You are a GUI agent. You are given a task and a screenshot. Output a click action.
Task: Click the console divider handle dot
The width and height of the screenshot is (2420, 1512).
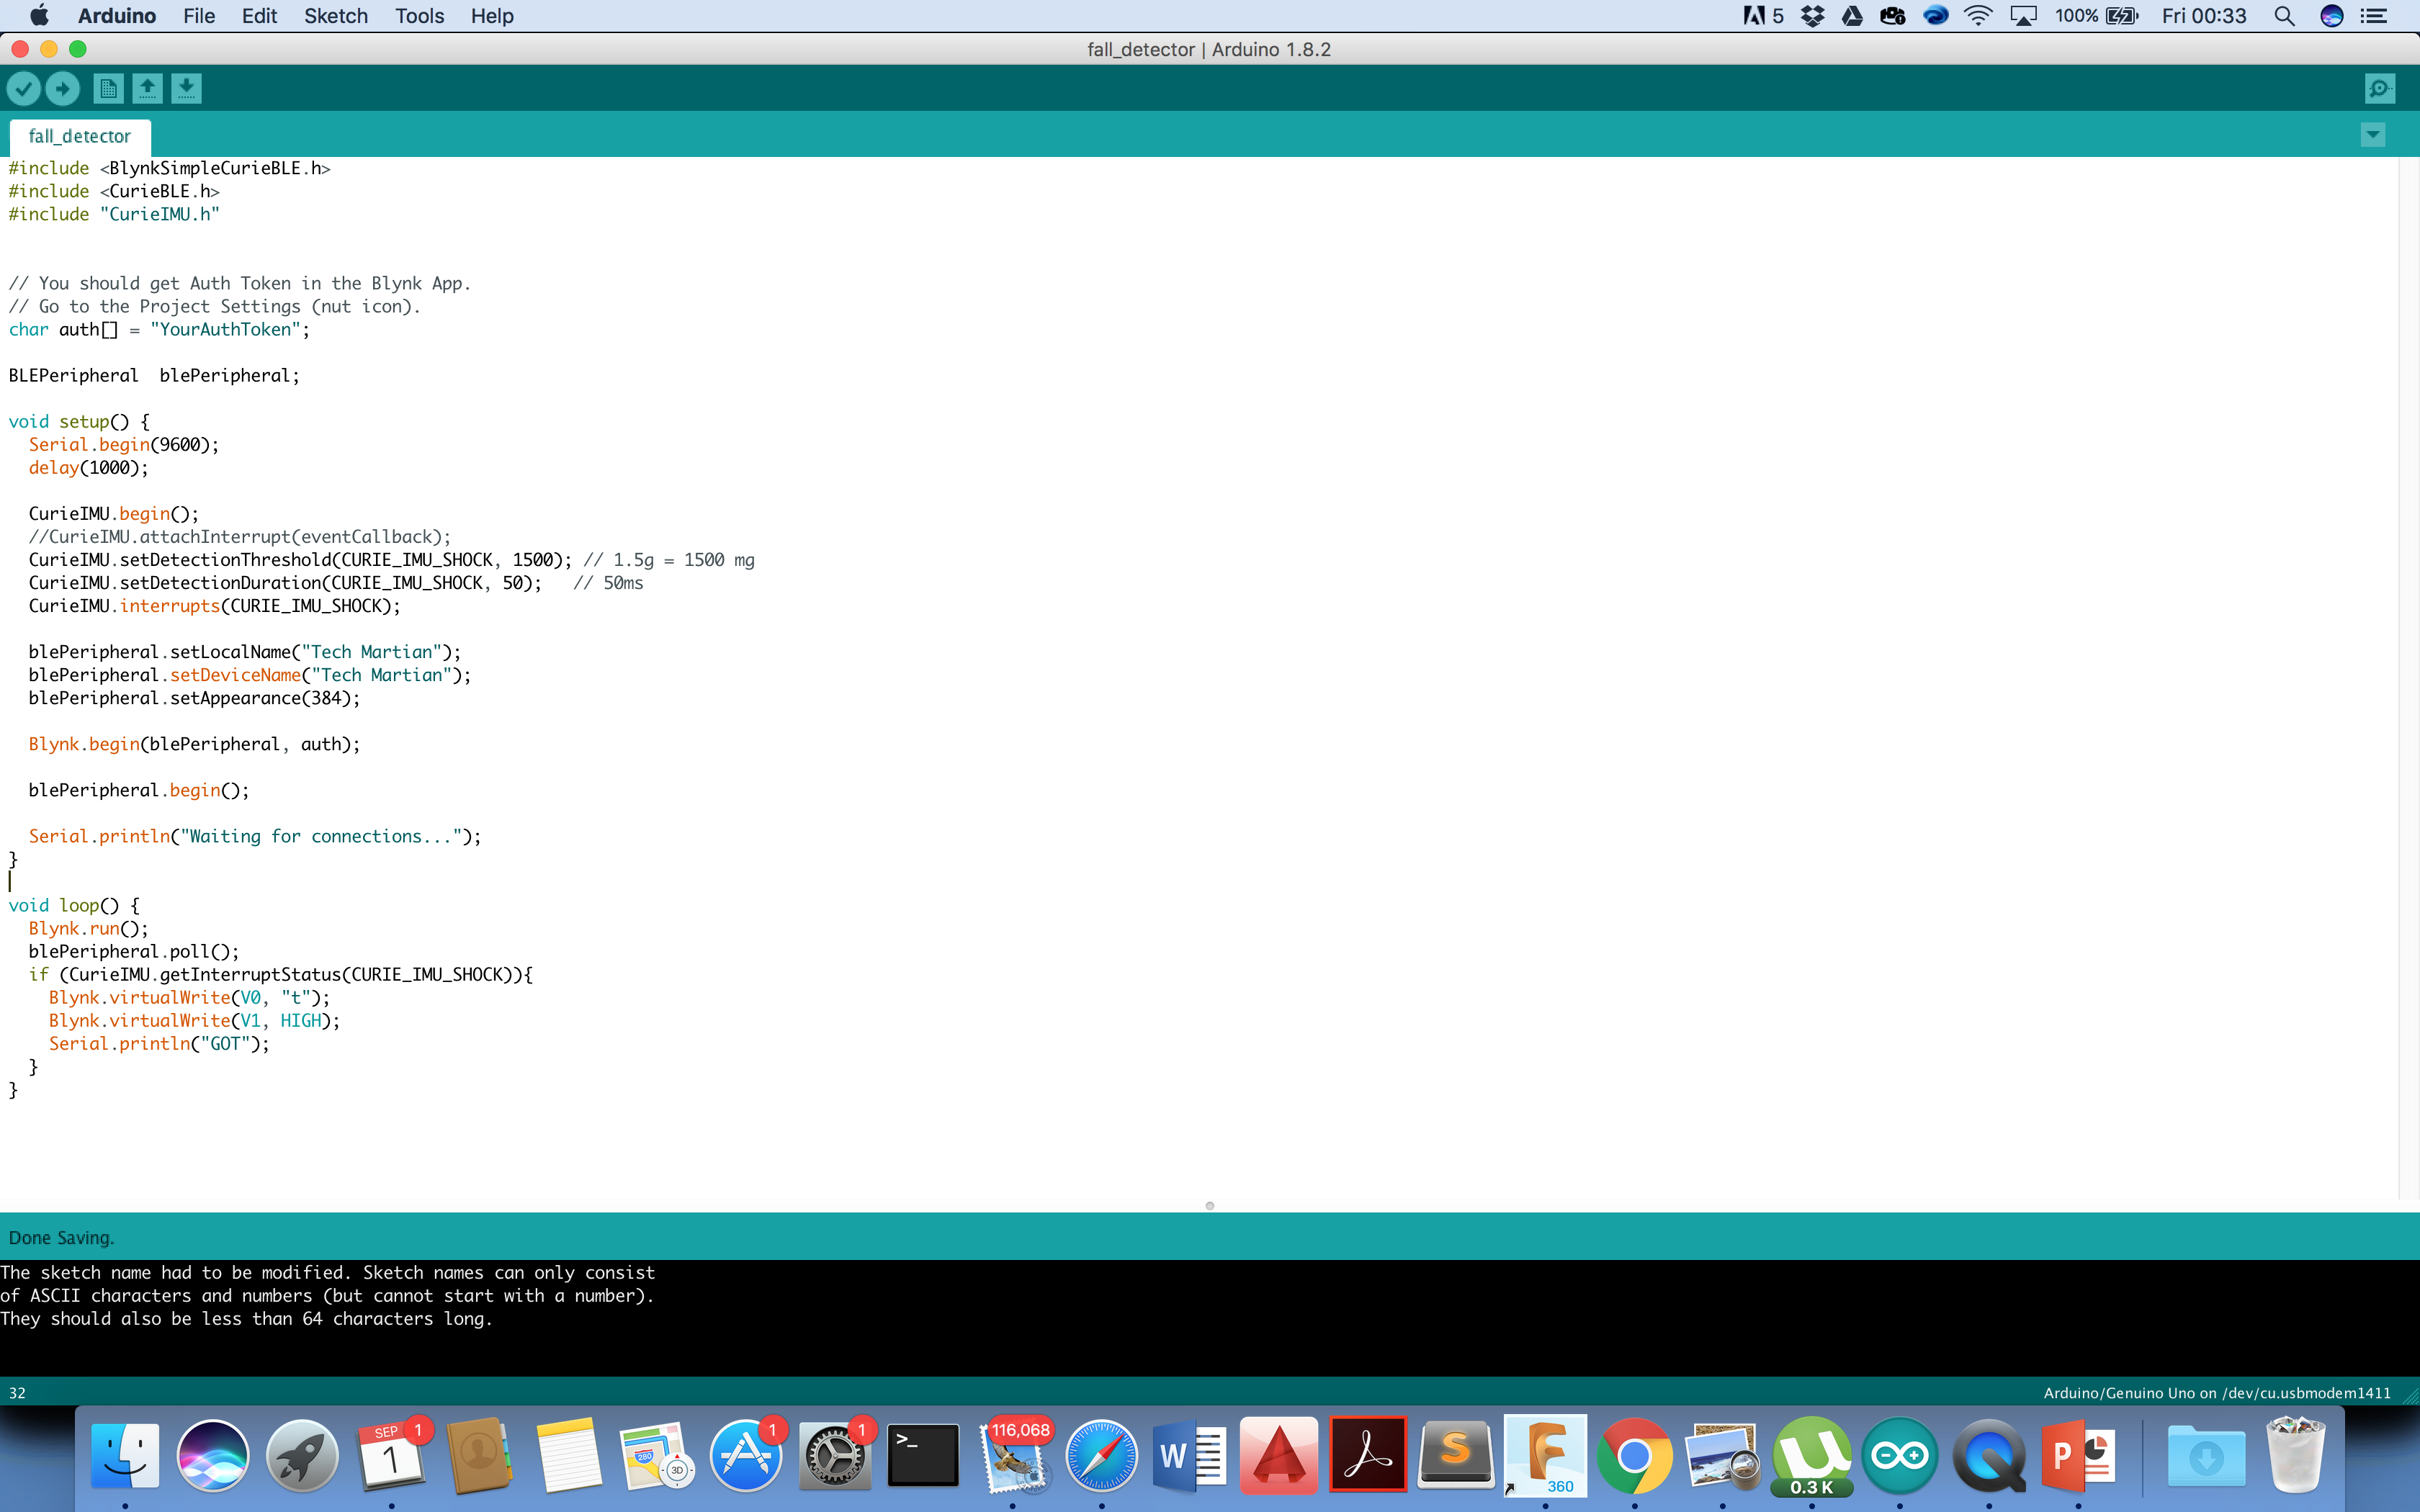1210,1206
